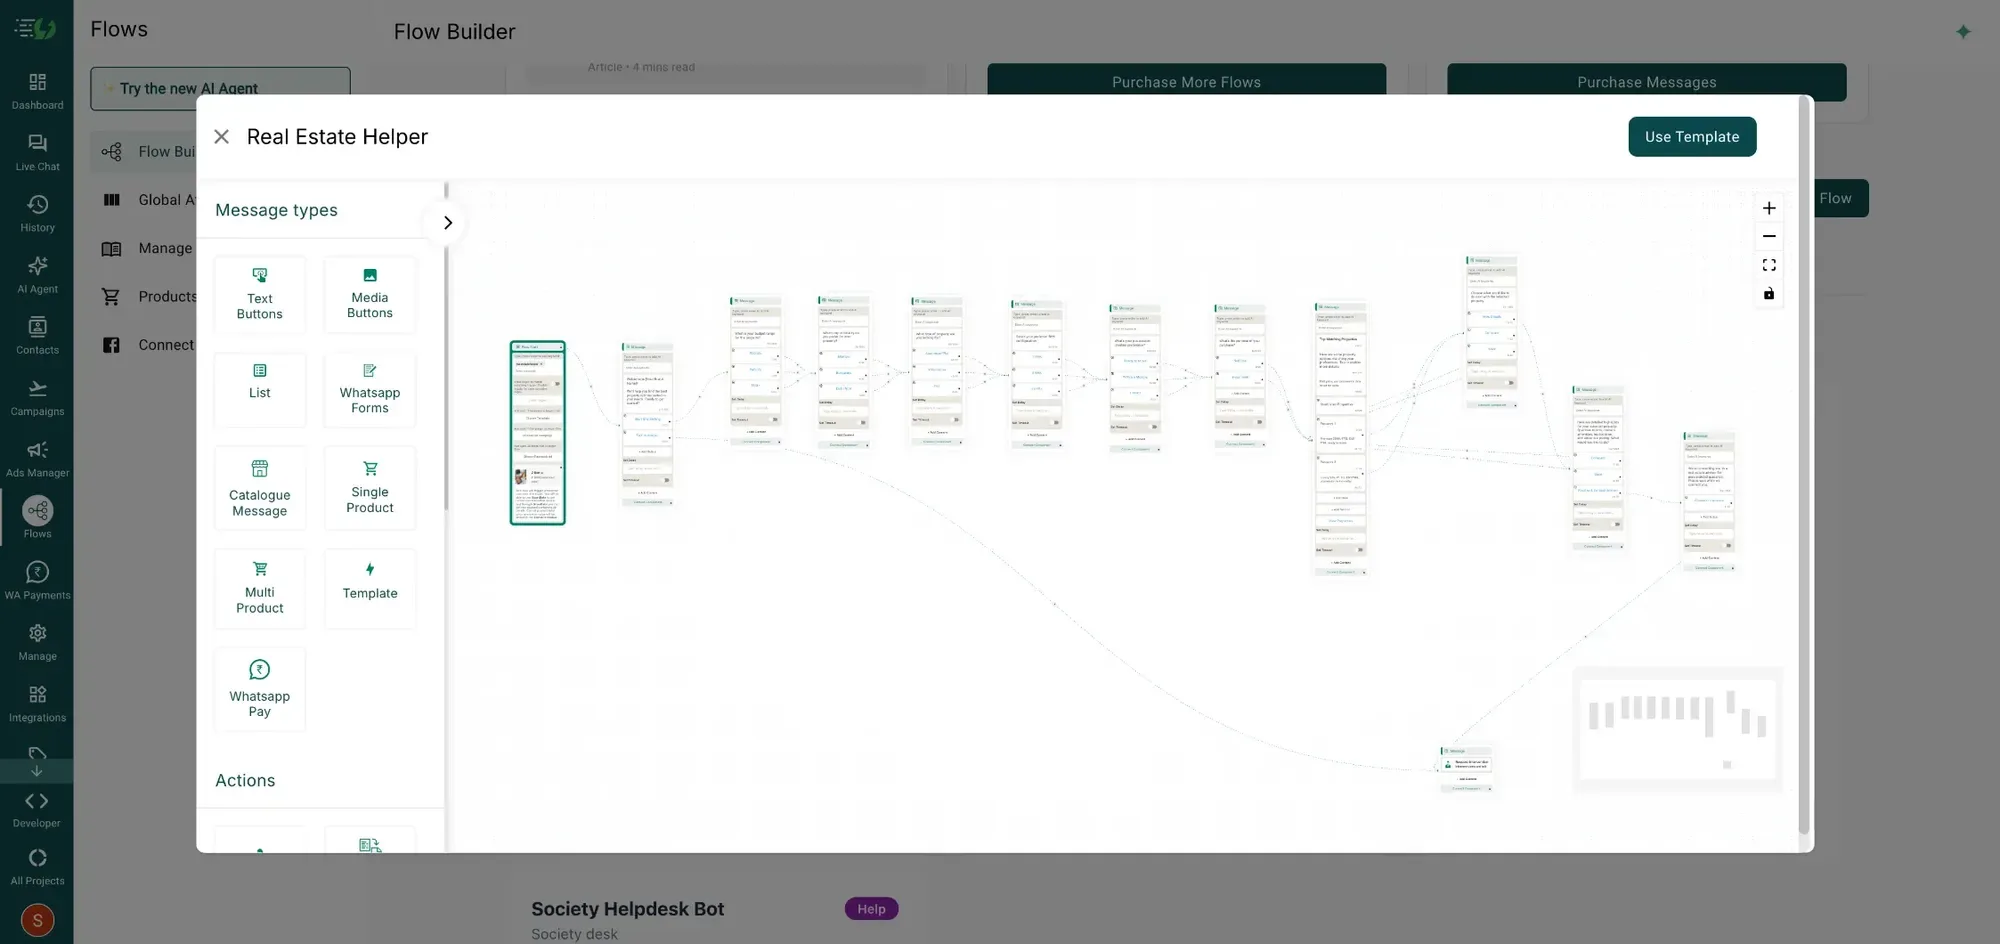The image size is (2000, 944).
Task: Select the Single Product message type
Action: [370, 488]
